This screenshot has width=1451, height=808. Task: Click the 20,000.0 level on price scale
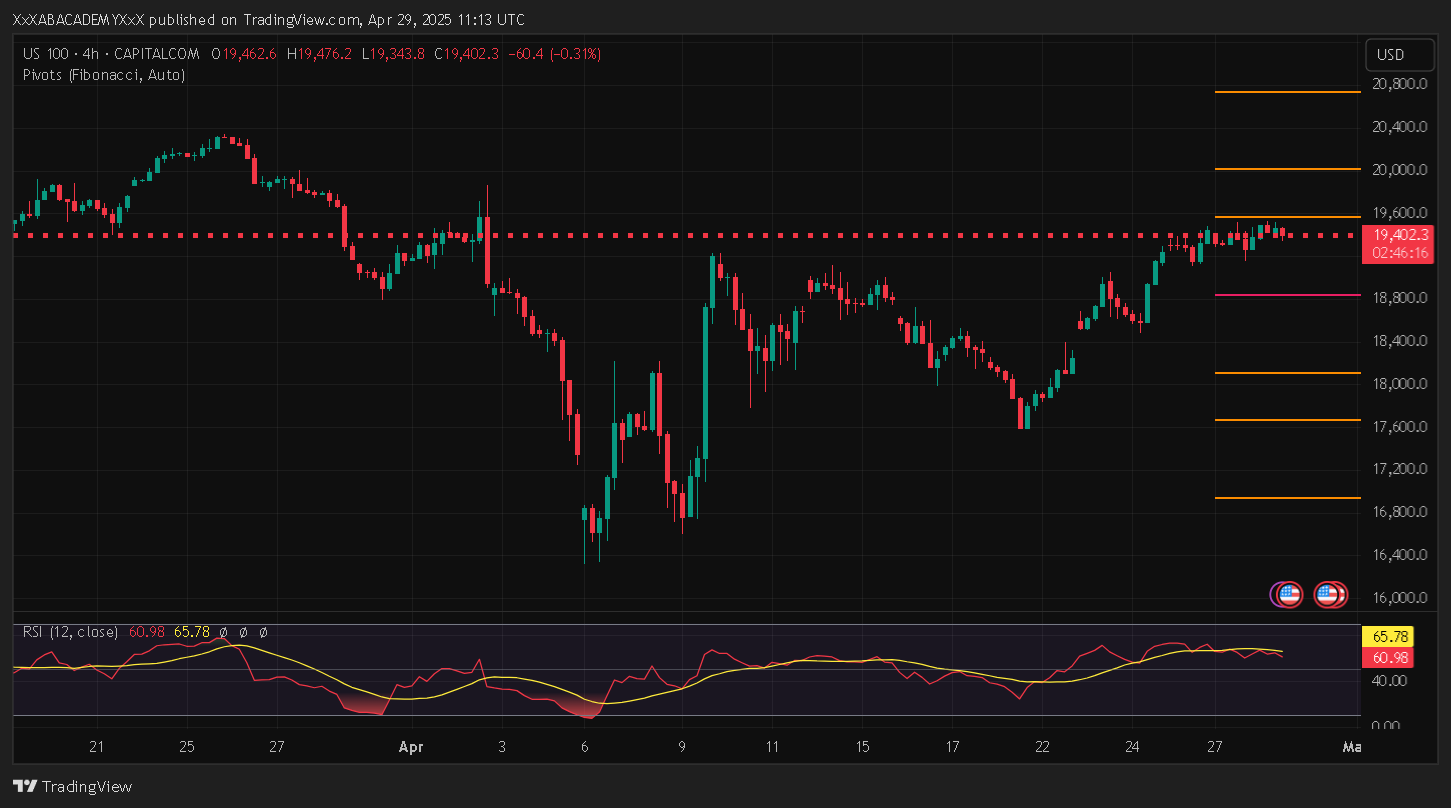tap(1399, 170)
